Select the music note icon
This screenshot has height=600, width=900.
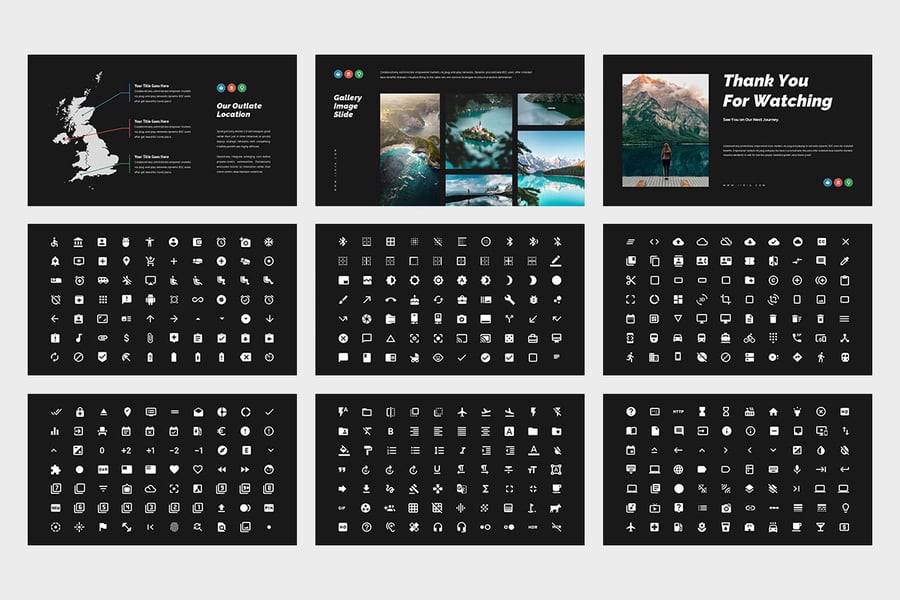click(x=78, y=337)
